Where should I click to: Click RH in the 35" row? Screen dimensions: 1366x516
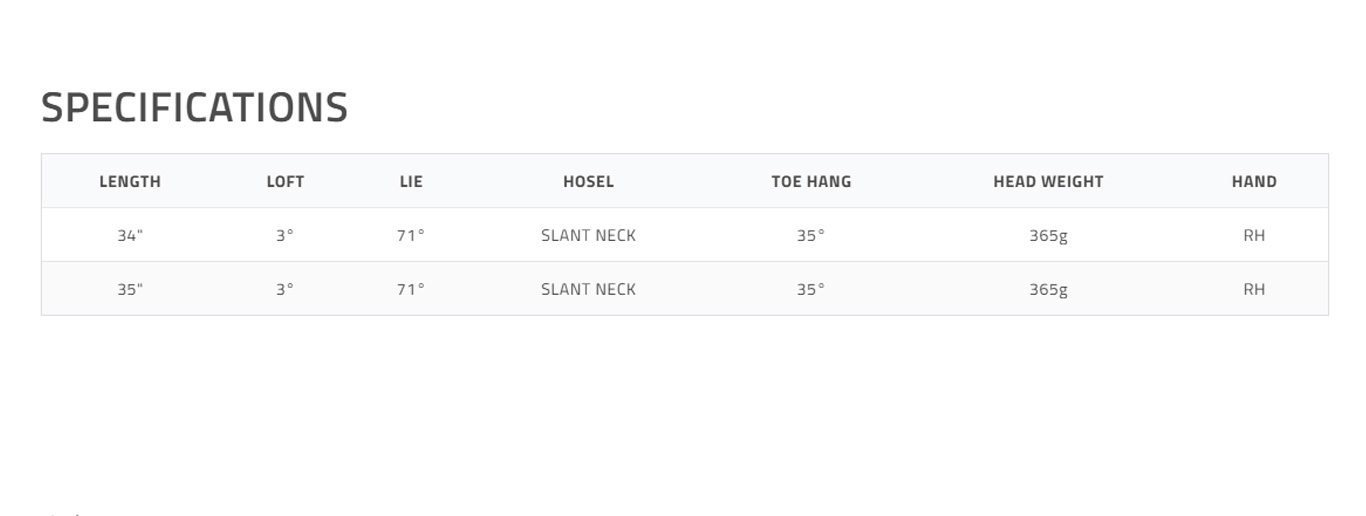coord(1254,289)
